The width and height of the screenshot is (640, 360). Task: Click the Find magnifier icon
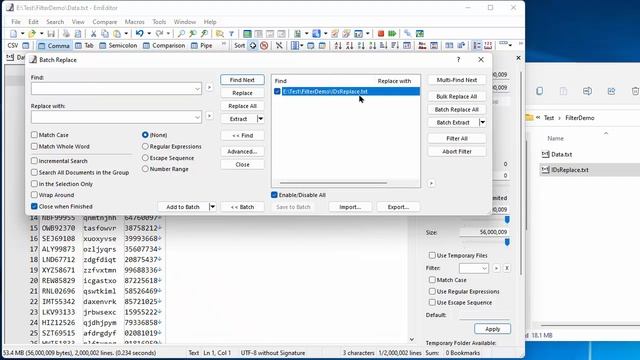tap(181, 33)
